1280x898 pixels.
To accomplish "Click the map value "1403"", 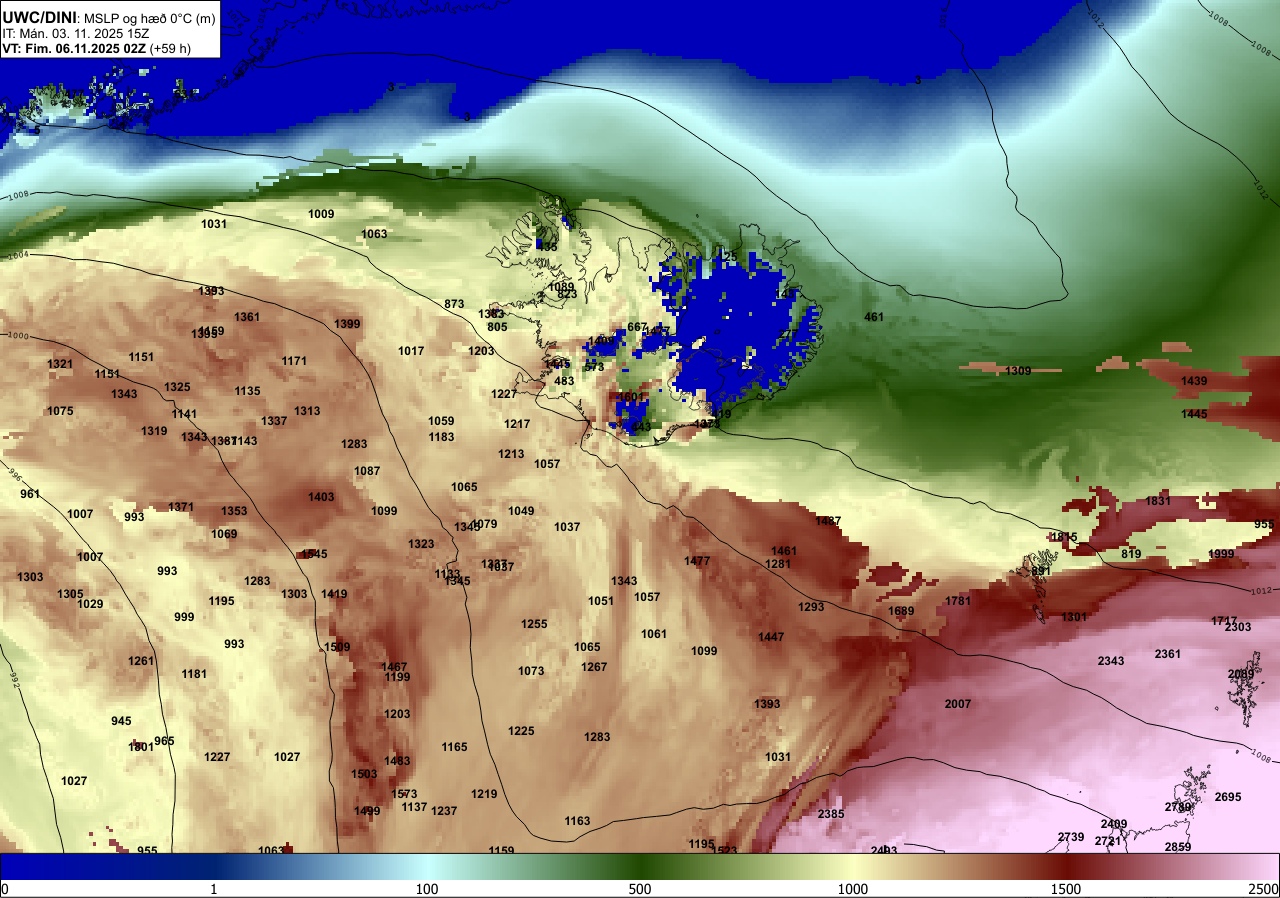I will pyautogui.click(x=321, y=497).
